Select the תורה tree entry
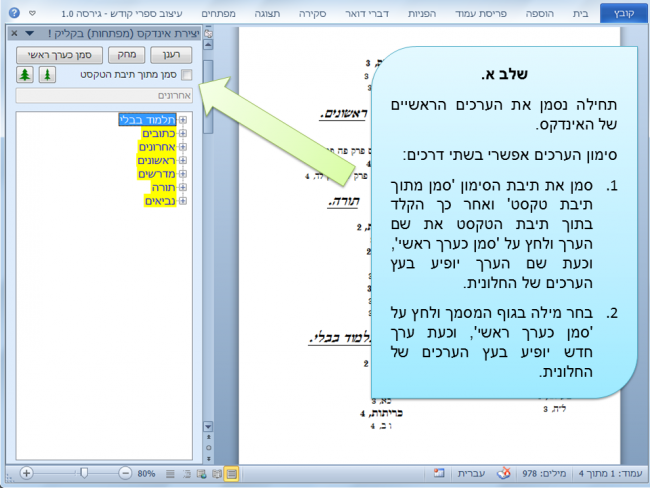Image resolution: width=650 pixels, height=488 pixels. coord(163,187)
